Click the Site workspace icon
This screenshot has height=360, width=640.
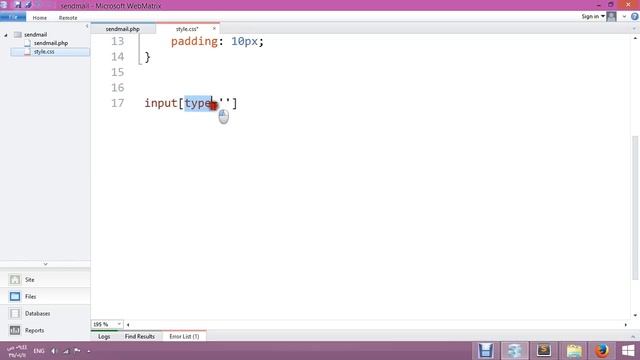15,280
